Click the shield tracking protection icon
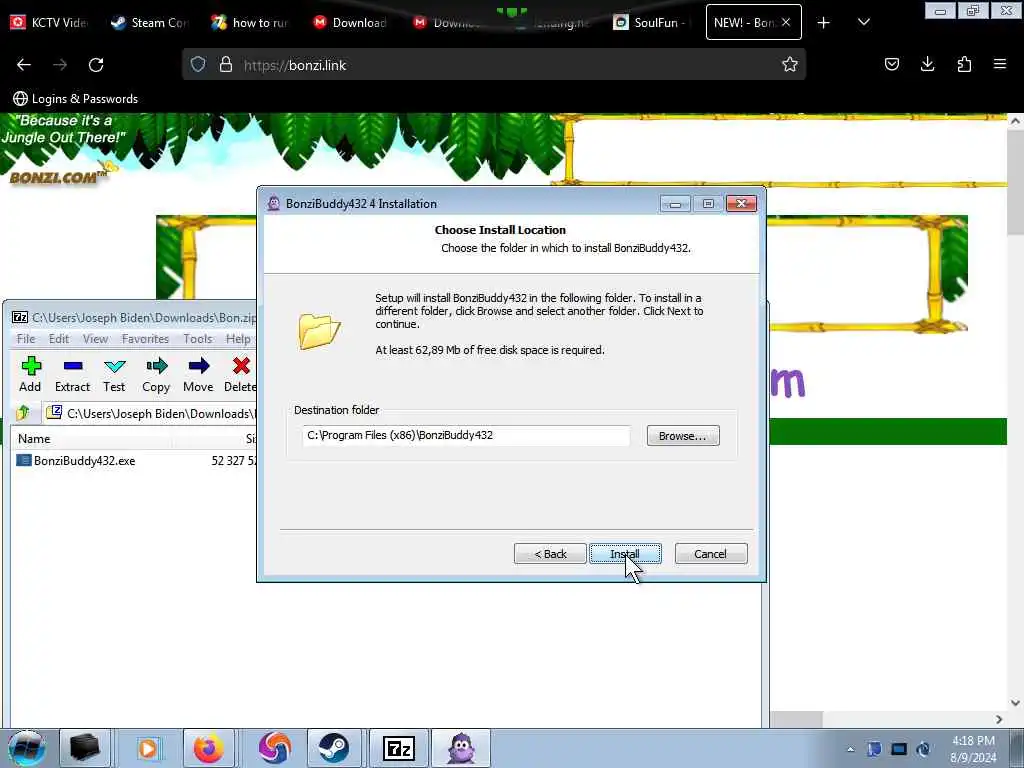This screenshot has height=768, width=1024. pyautogui.click(x=198, y=64)
